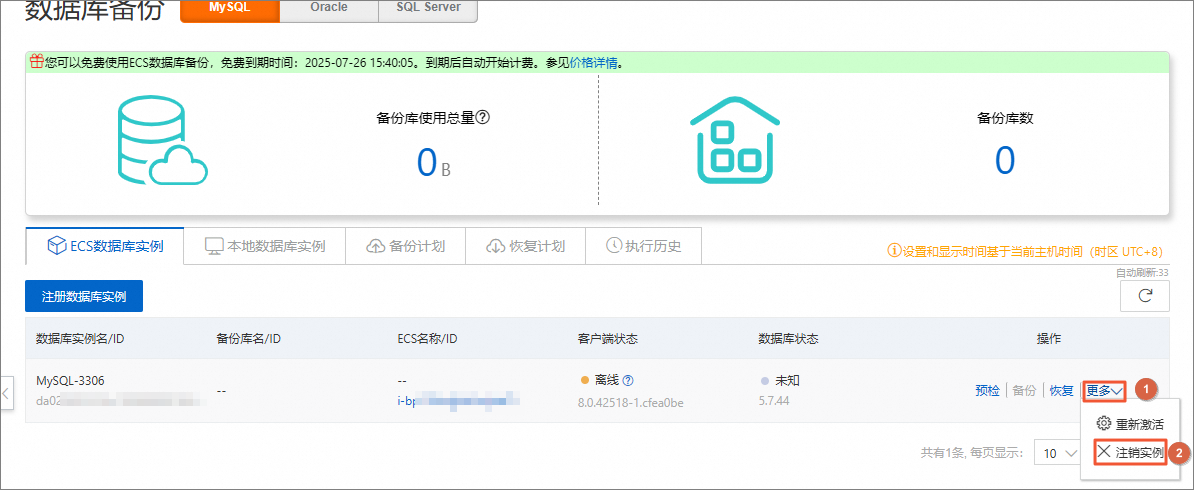Image resolution: width=1194 pixels, height=490 pixels.
Task: Expand the 更多 dropdown in the operations column
Action: [x=1104, y=391]
